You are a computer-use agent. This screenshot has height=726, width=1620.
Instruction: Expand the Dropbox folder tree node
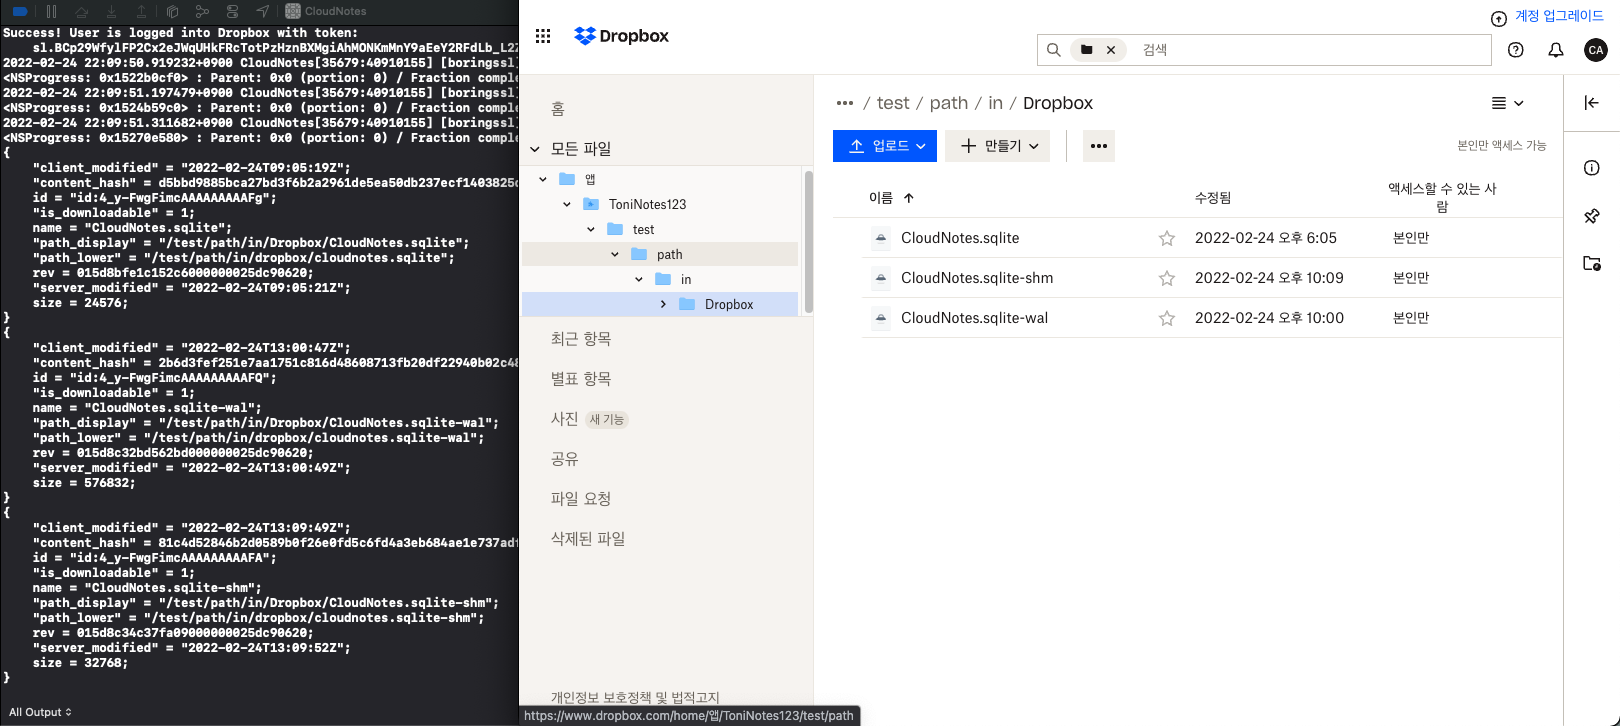pyautogui.click(x=663, y=304)
